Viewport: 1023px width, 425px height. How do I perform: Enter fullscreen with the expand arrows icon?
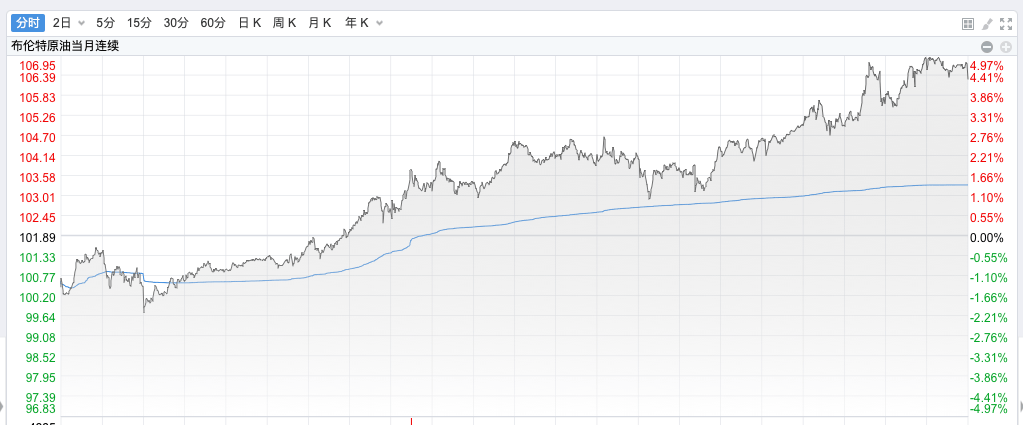[1005, 23]
